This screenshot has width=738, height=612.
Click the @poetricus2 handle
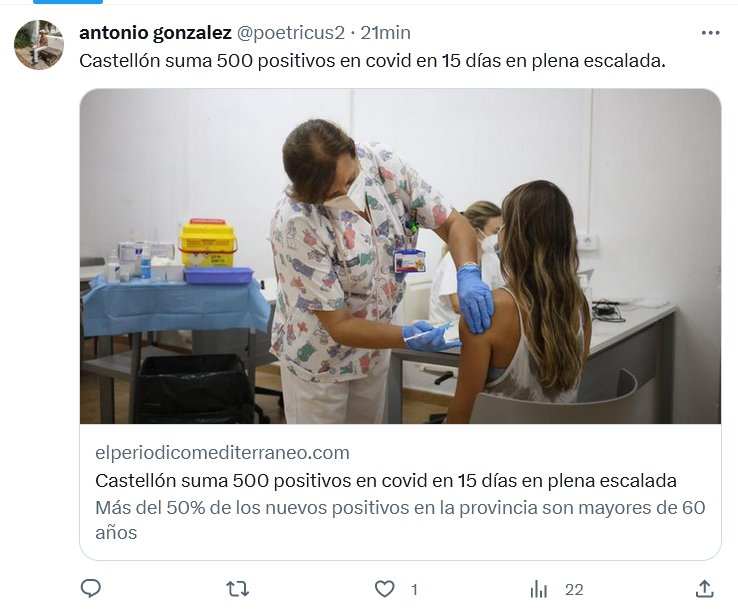pyautogui.click(x=290, y=33)
